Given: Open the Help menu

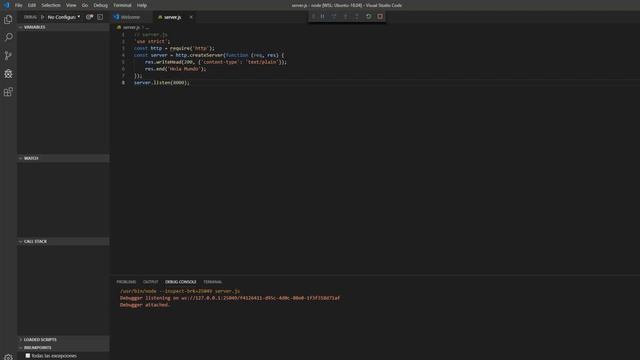Looking at the screenshot, I should point(142,5).
